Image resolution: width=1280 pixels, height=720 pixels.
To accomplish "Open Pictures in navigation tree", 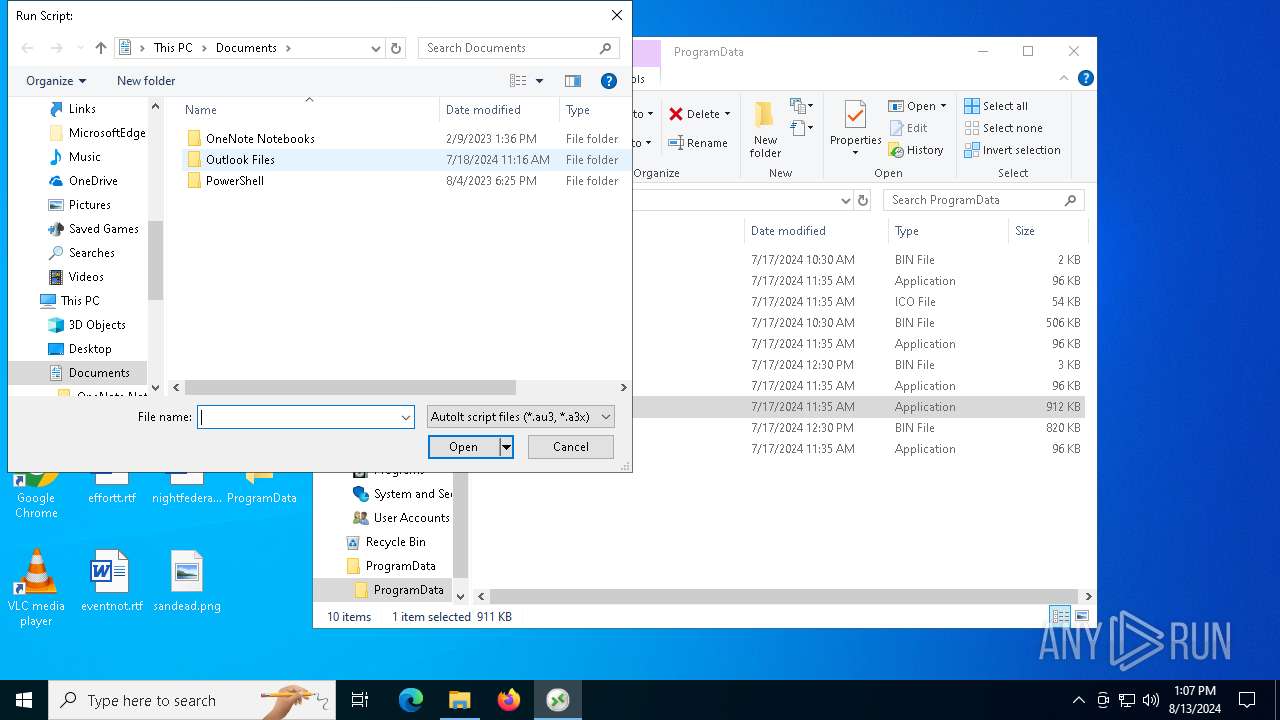I will point(90,205).
